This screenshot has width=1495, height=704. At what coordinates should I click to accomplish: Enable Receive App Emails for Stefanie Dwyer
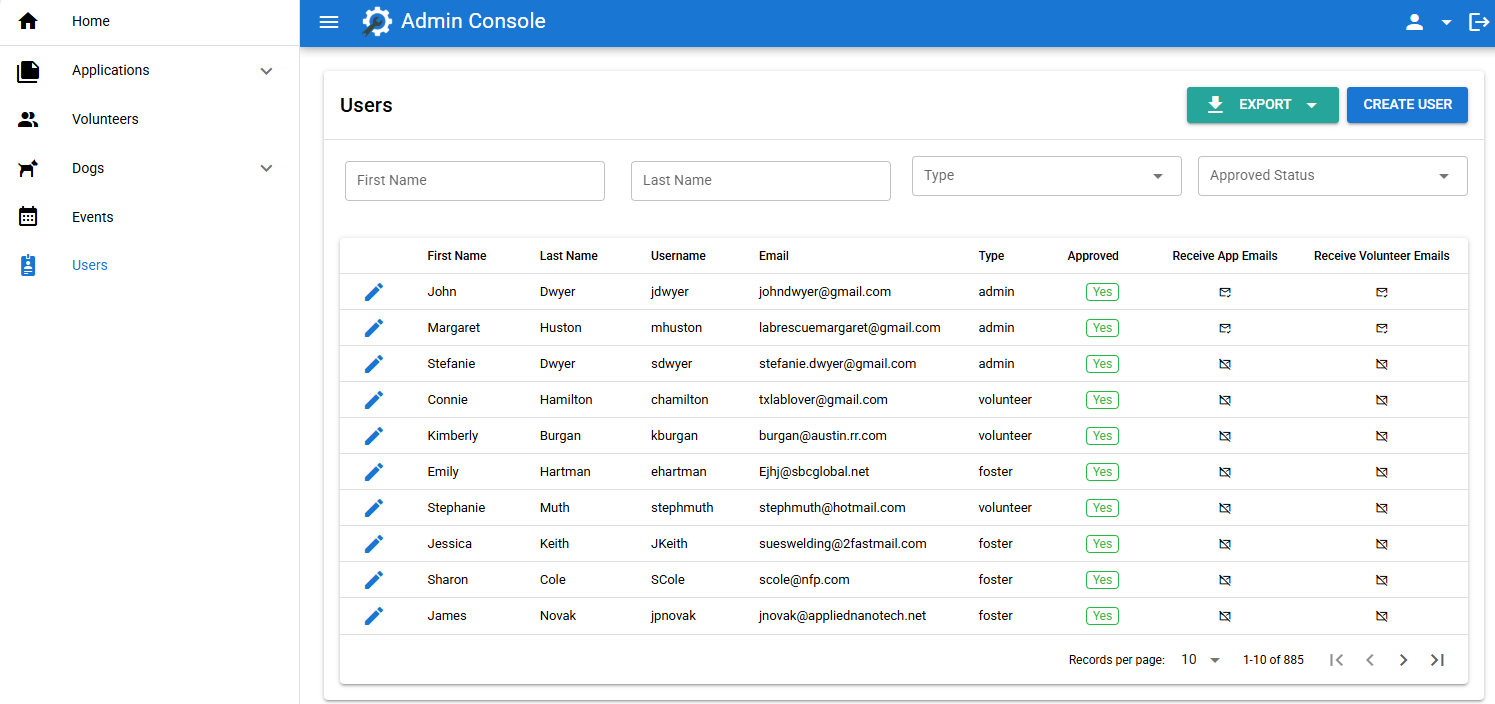(1225, 364)
